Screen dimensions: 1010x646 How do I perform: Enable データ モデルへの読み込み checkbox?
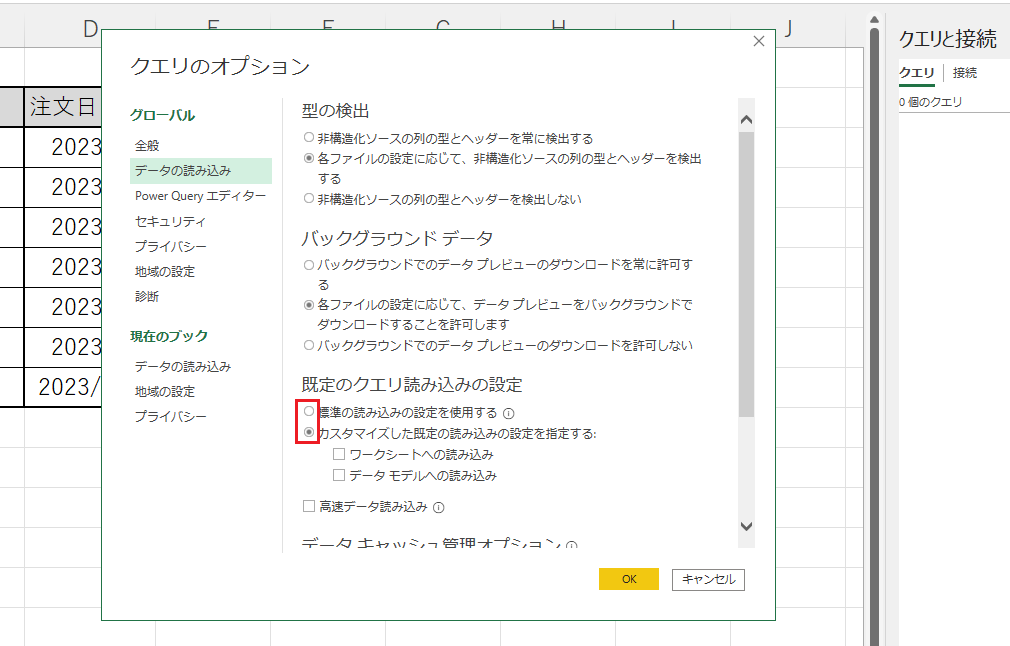click(x=339, y=475)
